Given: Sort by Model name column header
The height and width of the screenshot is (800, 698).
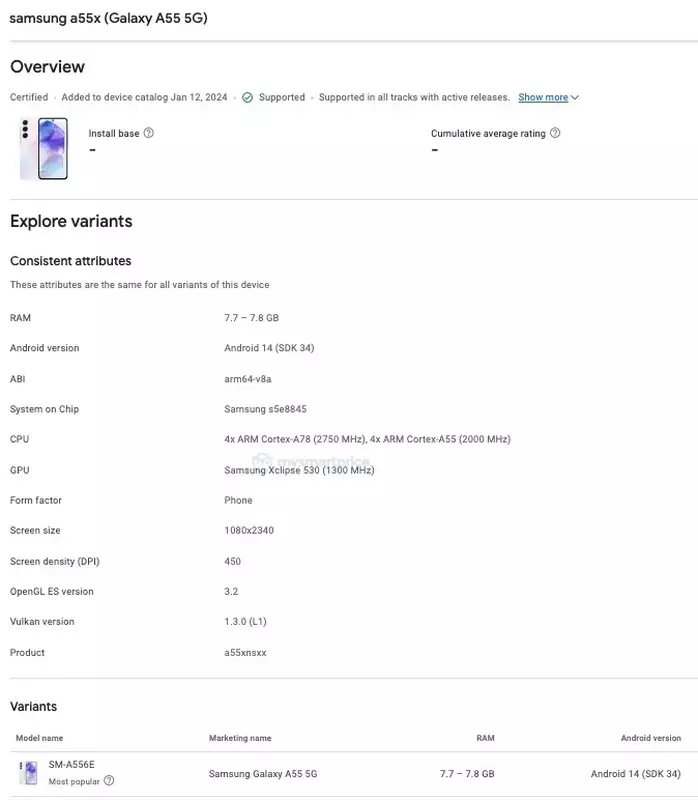Looking at the screenshot, I should [x=39, y=738].
